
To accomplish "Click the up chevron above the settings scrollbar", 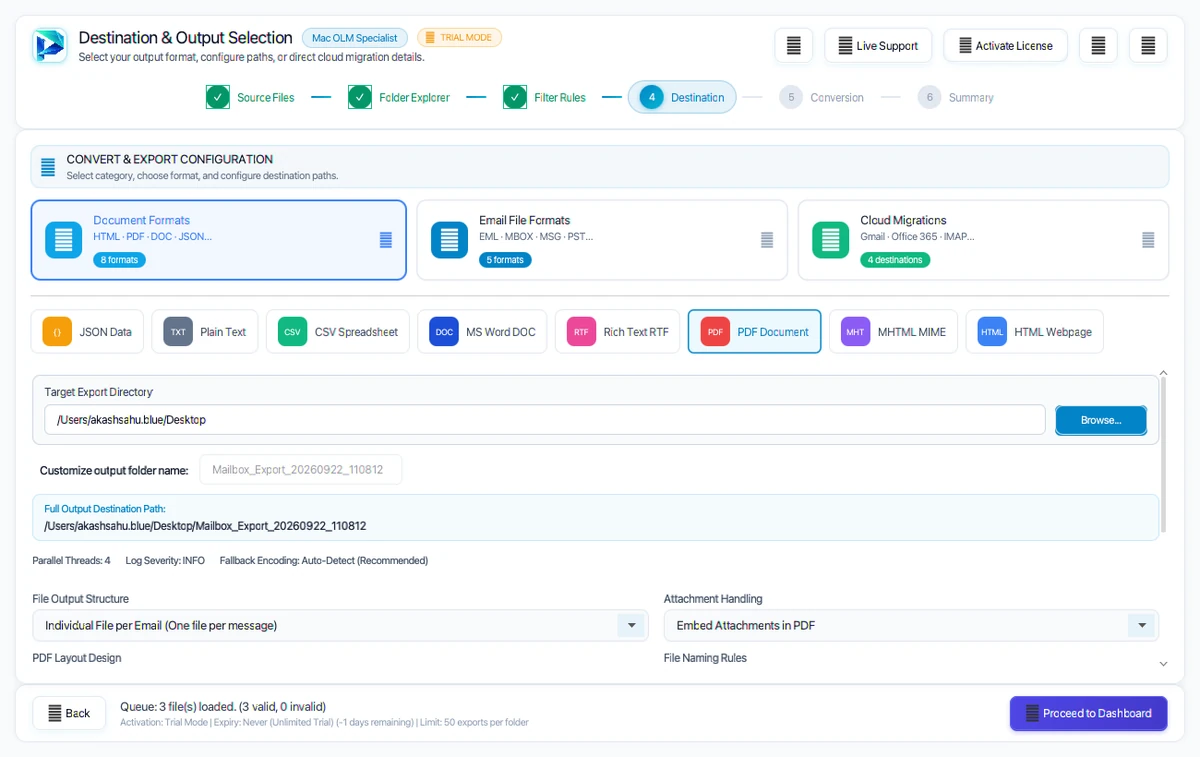I will (1163, 373).
